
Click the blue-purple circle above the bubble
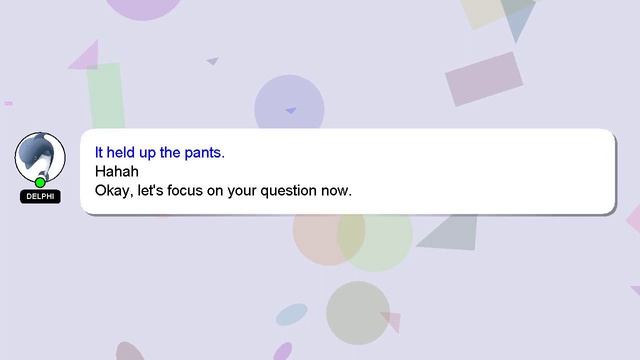[x=289, y=104]
